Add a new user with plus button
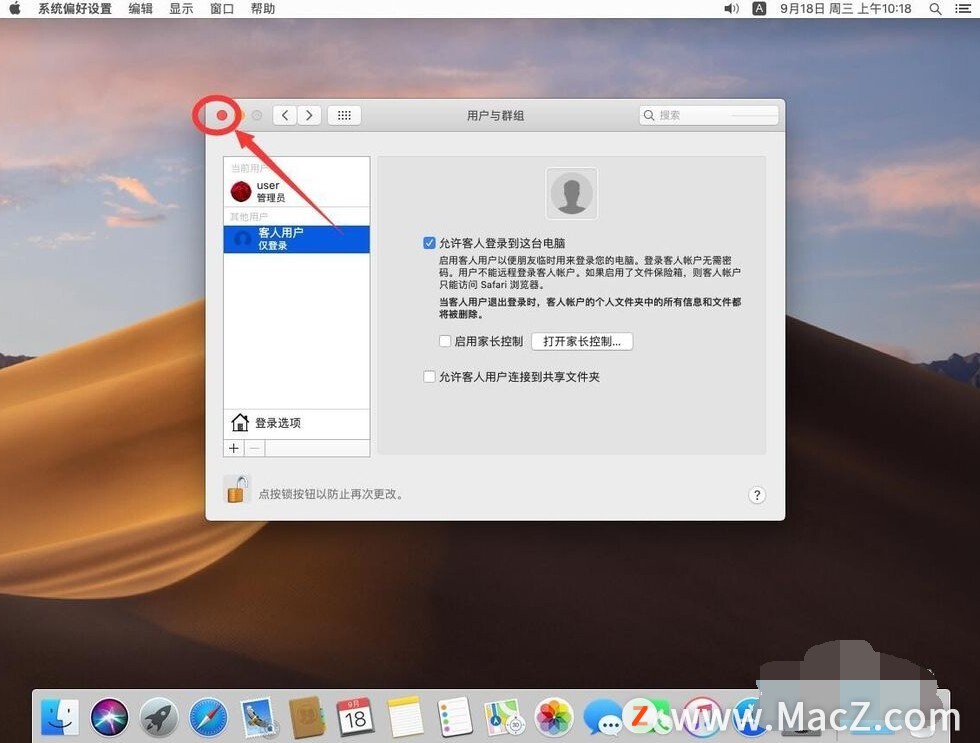 point(234,448)
